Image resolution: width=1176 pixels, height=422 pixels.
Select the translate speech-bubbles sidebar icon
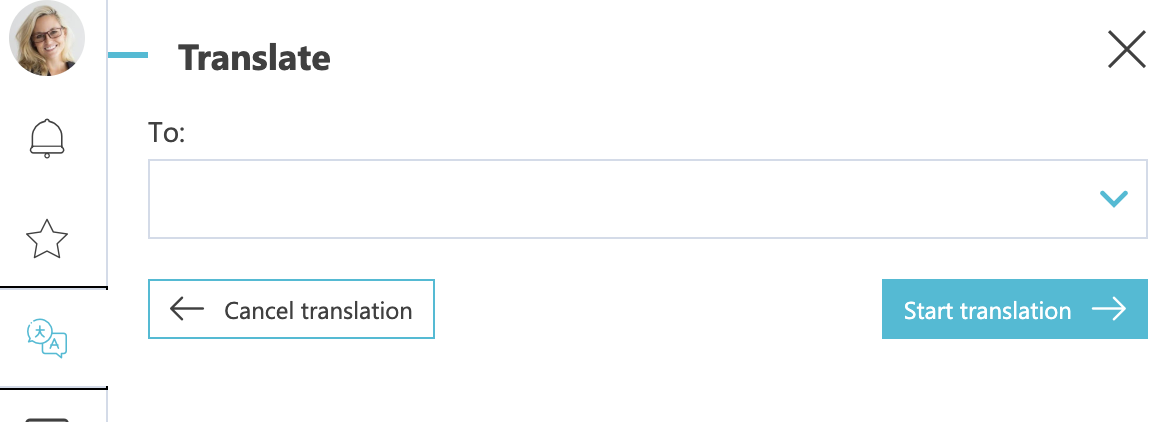[46, 338]
